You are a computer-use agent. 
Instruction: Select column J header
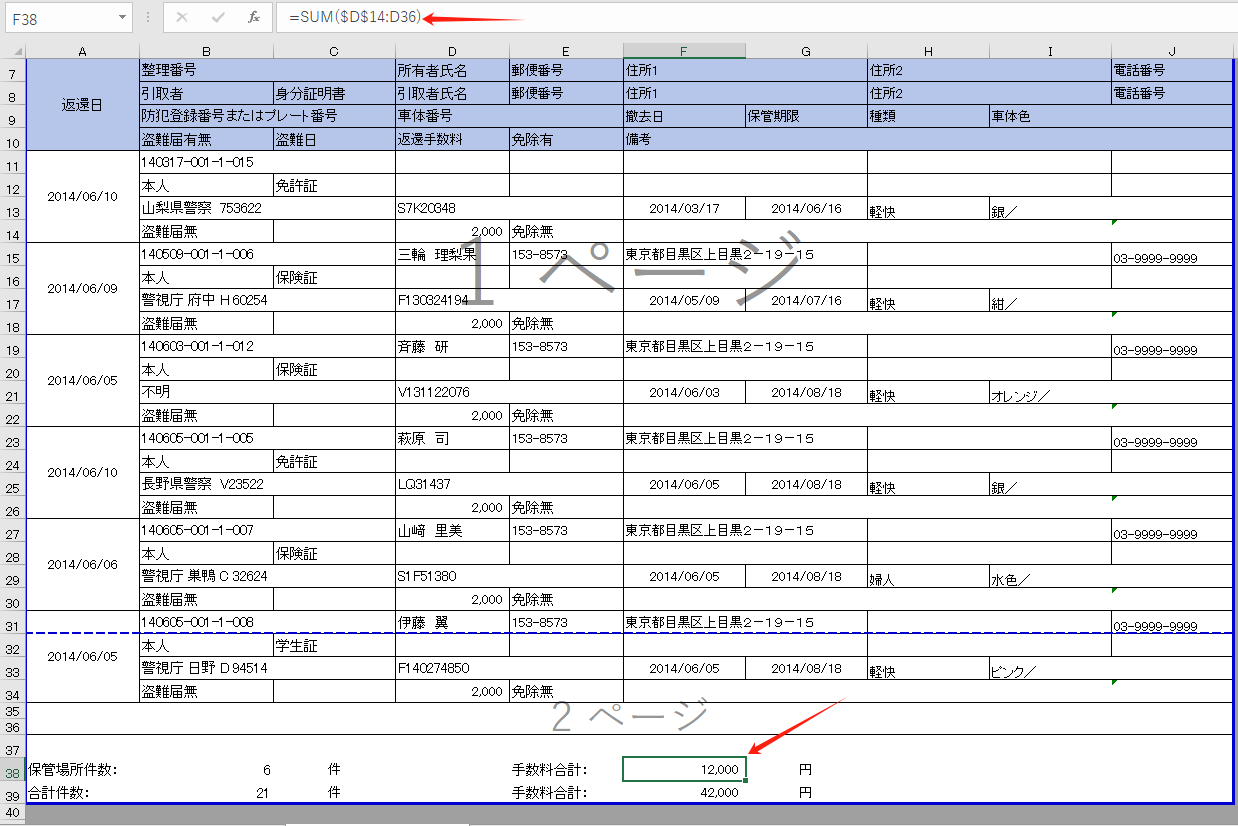click(x=1172, y=51)
